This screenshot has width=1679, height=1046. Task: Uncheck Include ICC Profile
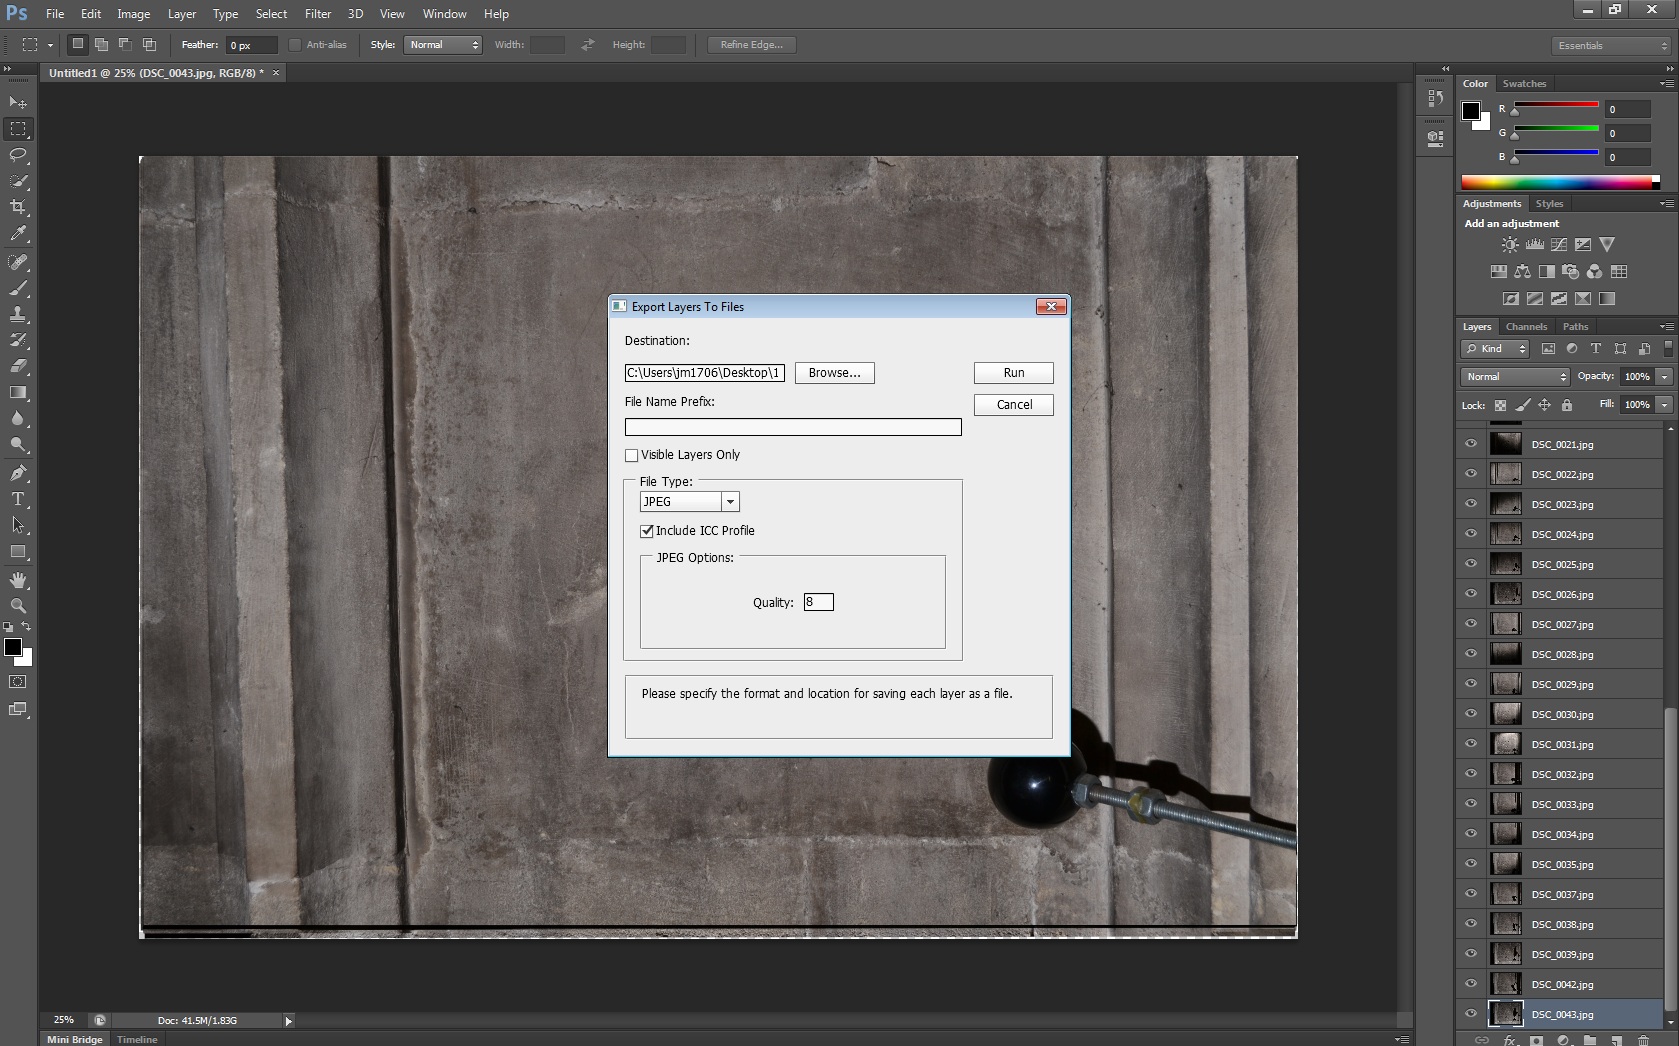647,531
